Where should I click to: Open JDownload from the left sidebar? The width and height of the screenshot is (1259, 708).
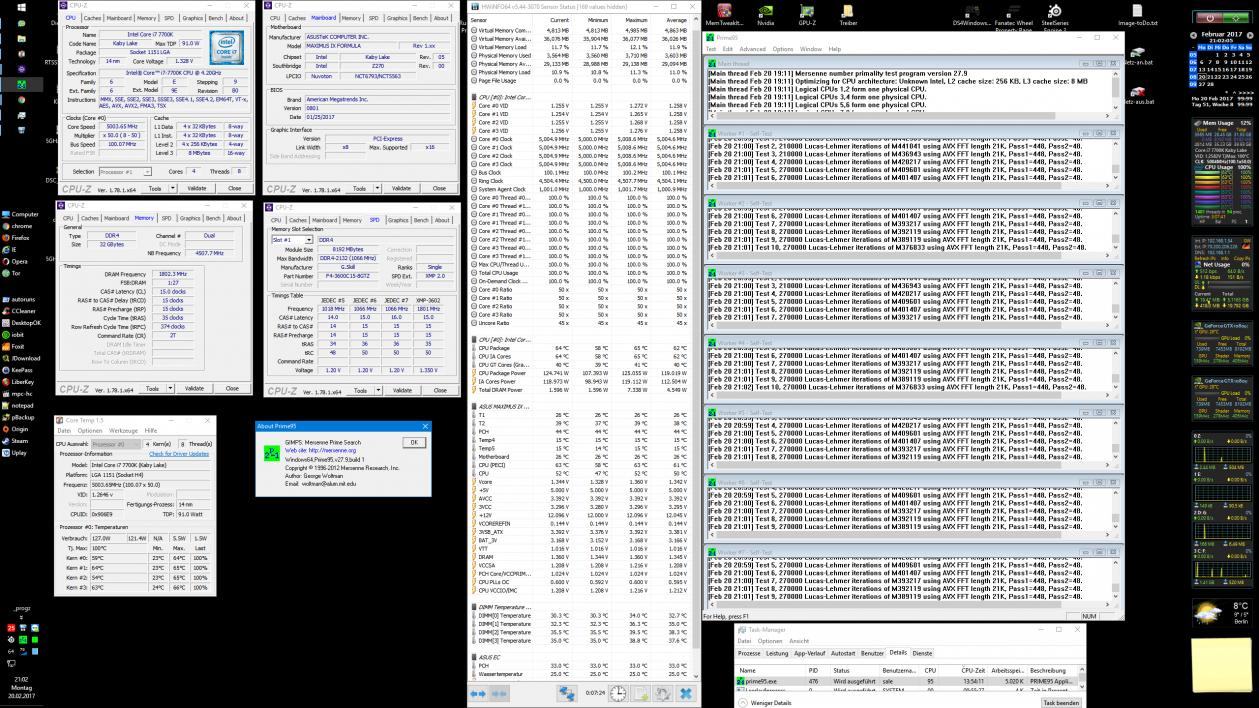(21, 358)
